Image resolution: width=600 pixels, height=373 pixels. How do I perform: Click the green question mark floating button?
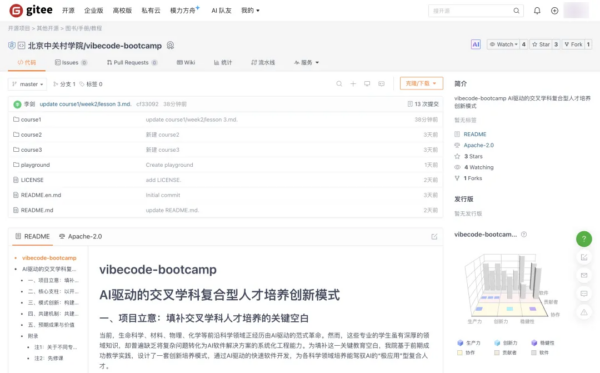584,239
